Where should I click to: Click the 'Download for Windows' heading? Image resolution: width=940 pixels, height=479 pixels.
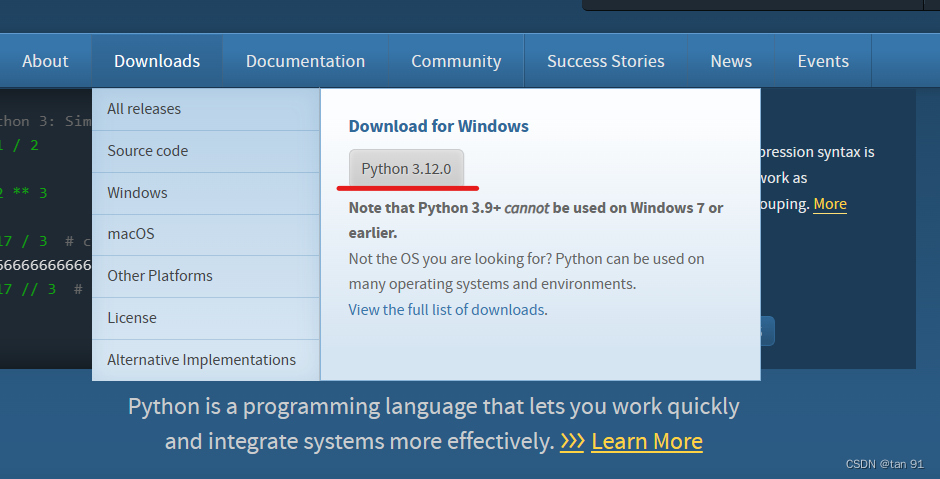[439, 126]
